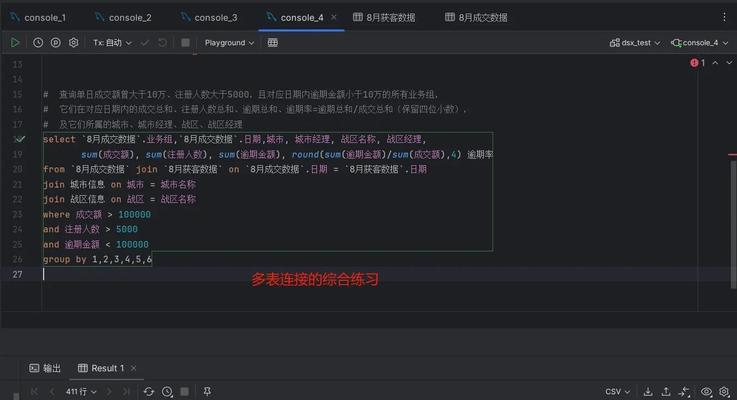Click the Explain Plan circled P icon
The width and height of the screenshot is (737, 400).
(55, 43)
